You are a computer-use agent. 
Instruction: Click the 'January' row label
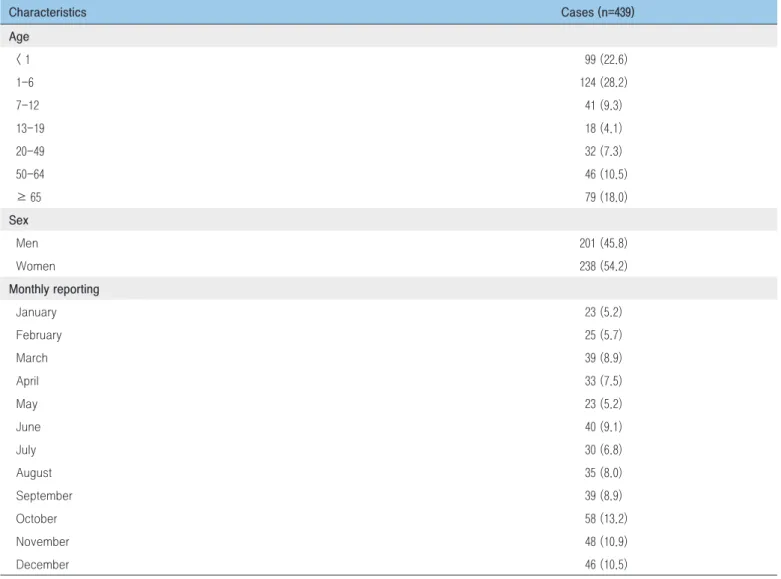point(36,312)
